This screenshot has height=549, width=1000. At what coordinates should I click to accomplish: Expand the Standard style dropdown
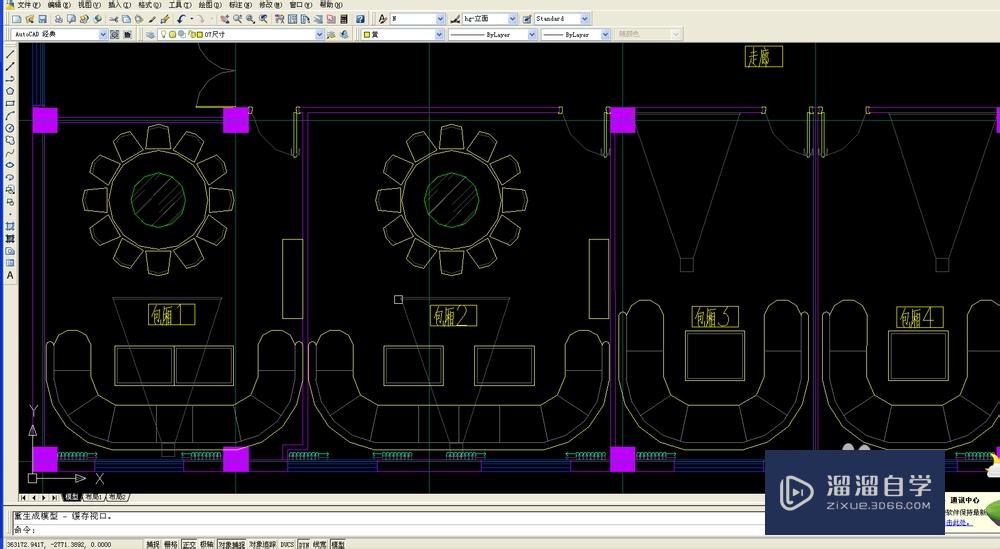(x=585, y=19)
